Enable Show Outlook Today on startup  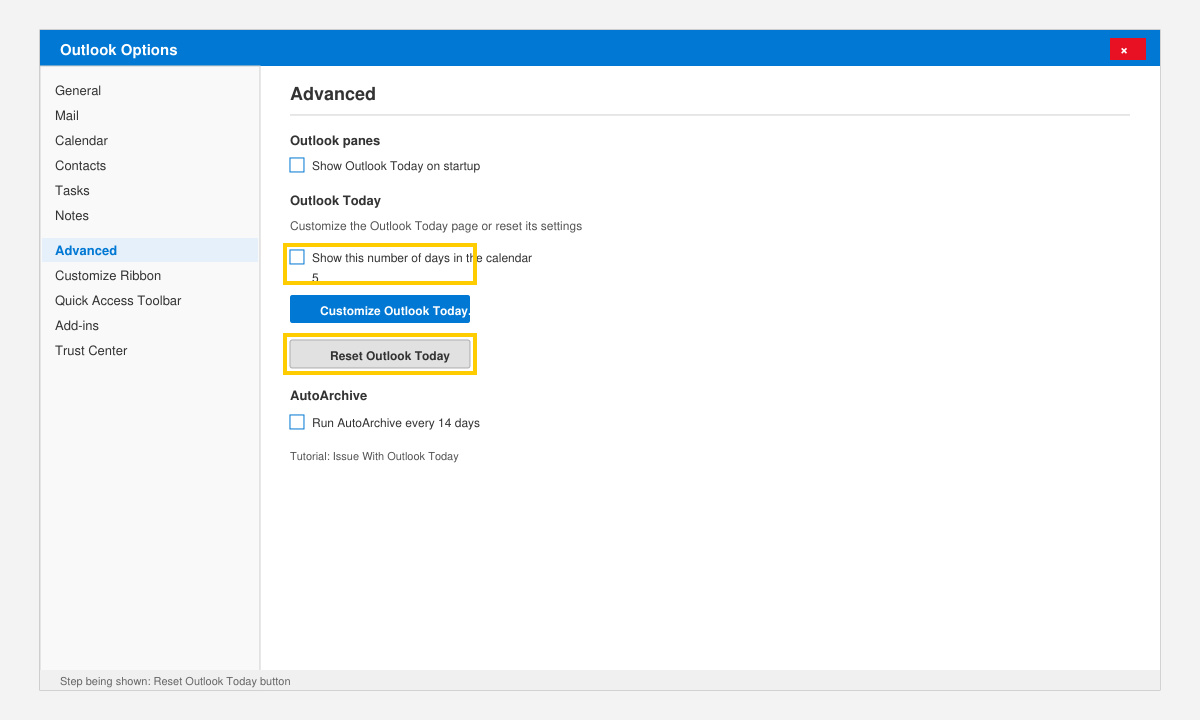(297, 165)
